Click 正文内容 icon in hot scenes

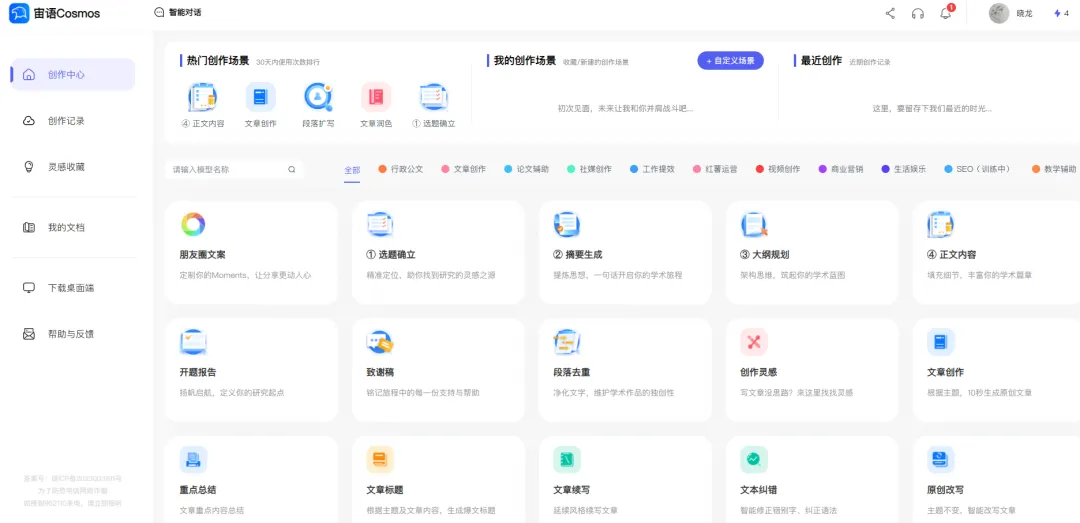click(x=202, y=97)
